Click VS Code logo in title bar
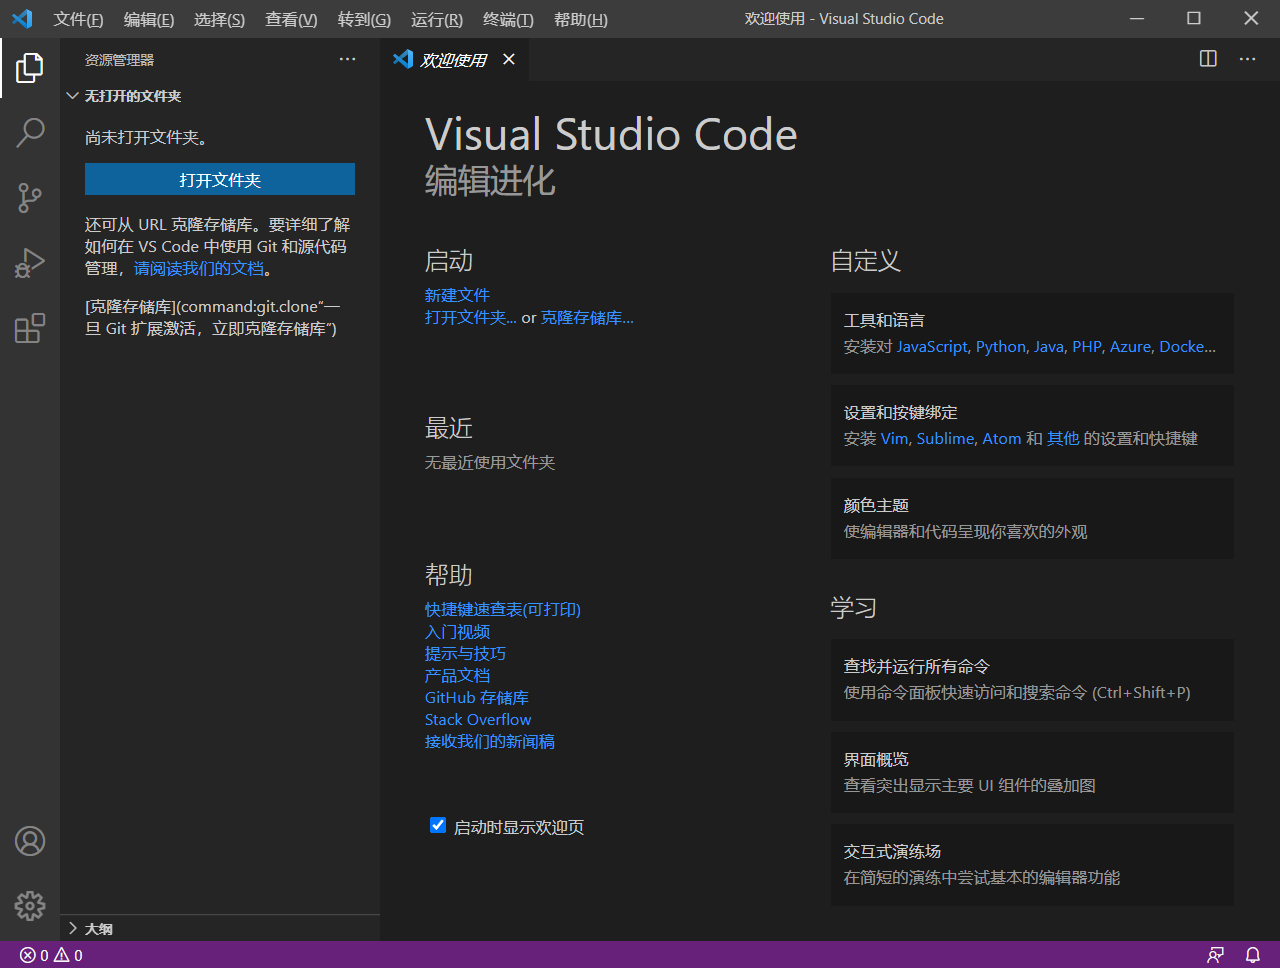The image size is (1280, 968). (x=22, y=19)
